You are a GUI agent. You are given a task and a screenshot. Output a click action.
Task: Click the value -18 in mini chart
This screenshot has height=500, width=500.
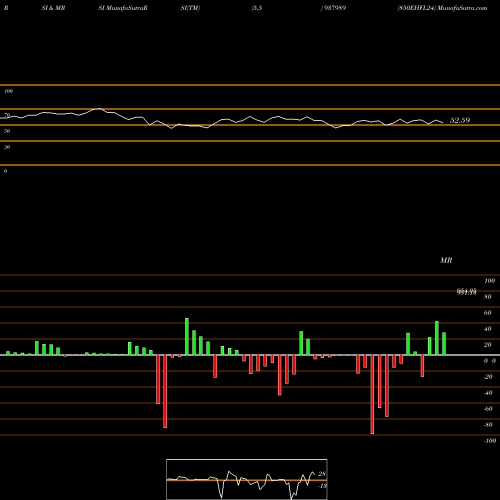coord(322,486)
